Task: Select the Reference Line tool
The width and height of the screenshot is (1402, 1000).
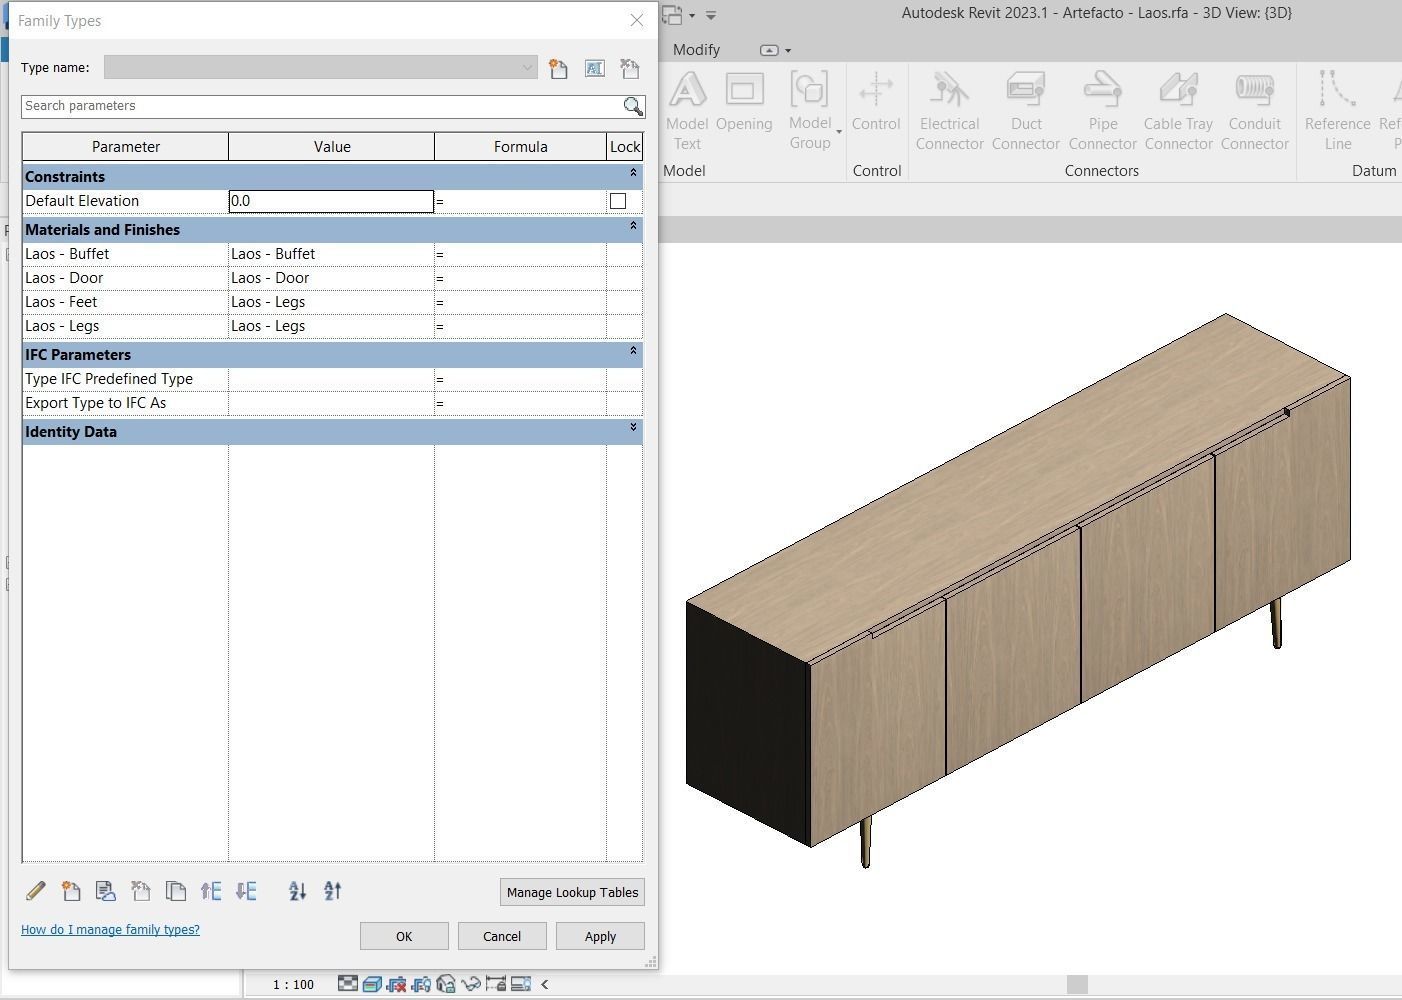Action: [1338, 111]
